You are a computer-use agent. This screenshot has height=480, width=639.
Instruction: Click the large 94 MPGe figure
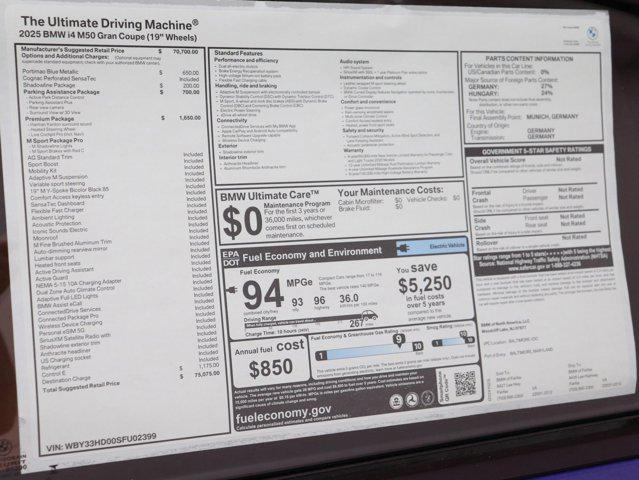(x=263, y=293)
